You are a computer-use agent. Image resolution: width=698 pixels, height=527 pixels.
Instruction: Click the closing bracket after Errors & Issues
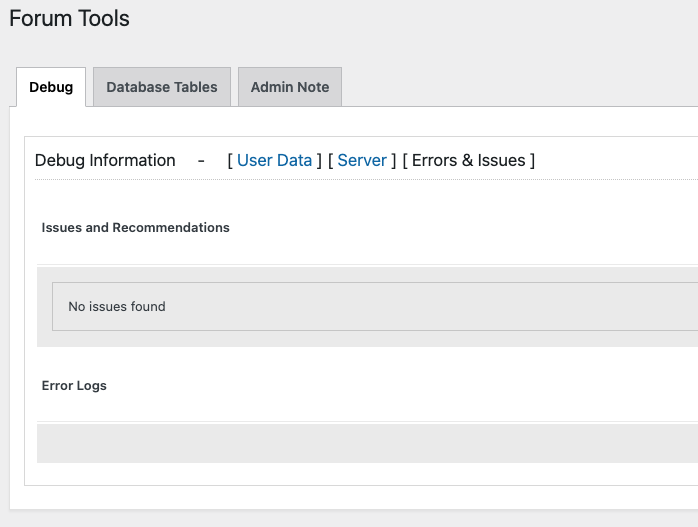coord(532,160)
